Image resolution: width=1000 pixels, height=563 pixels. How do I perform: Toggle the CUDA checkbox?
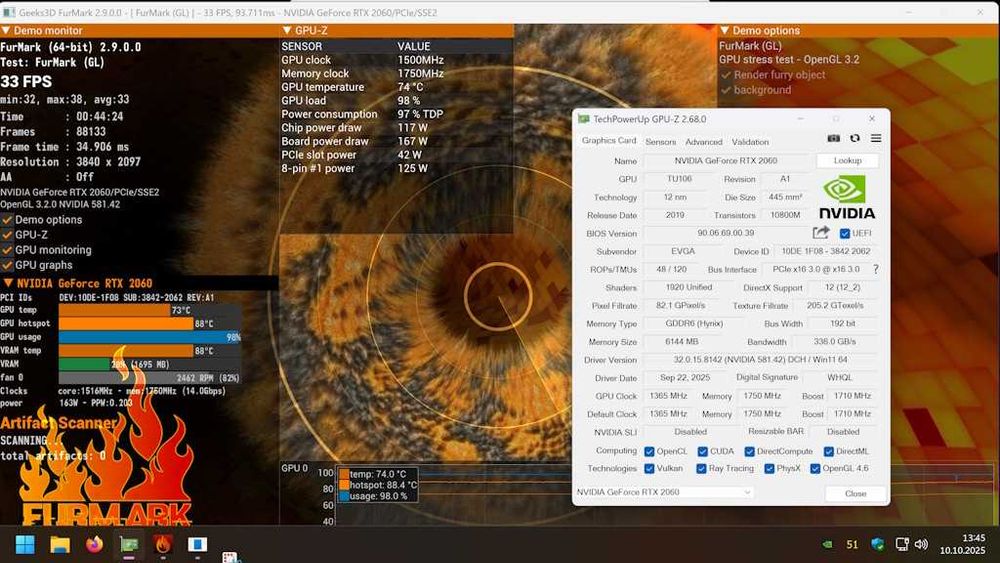703,451
